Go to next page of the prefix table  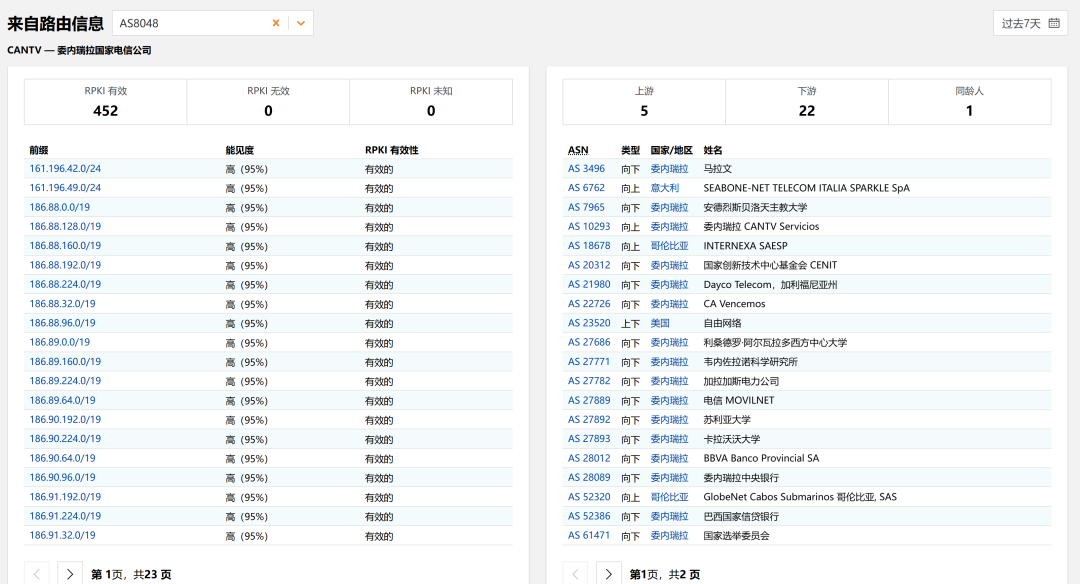70,574
